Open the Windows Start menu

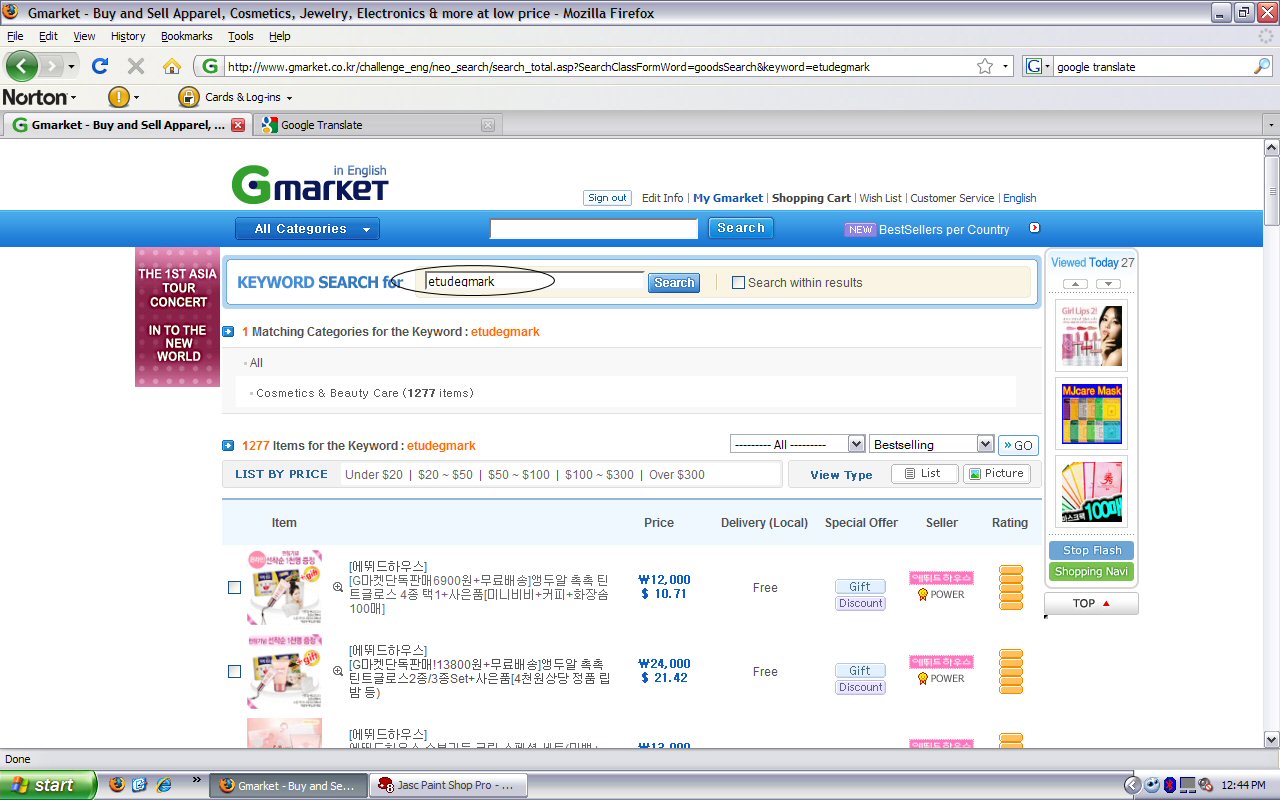point(48,785)
